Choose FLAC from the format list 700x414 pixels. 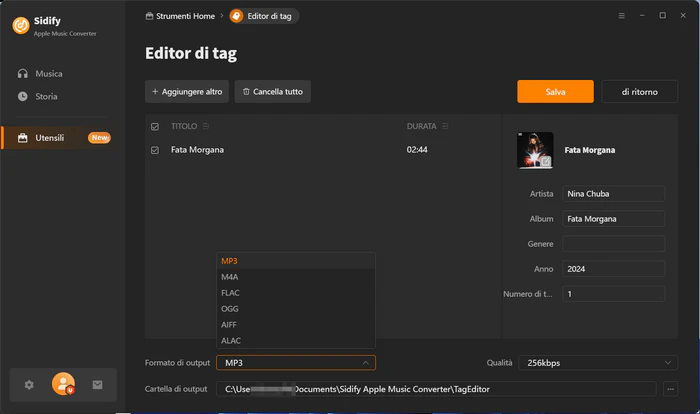click(296, 293)
